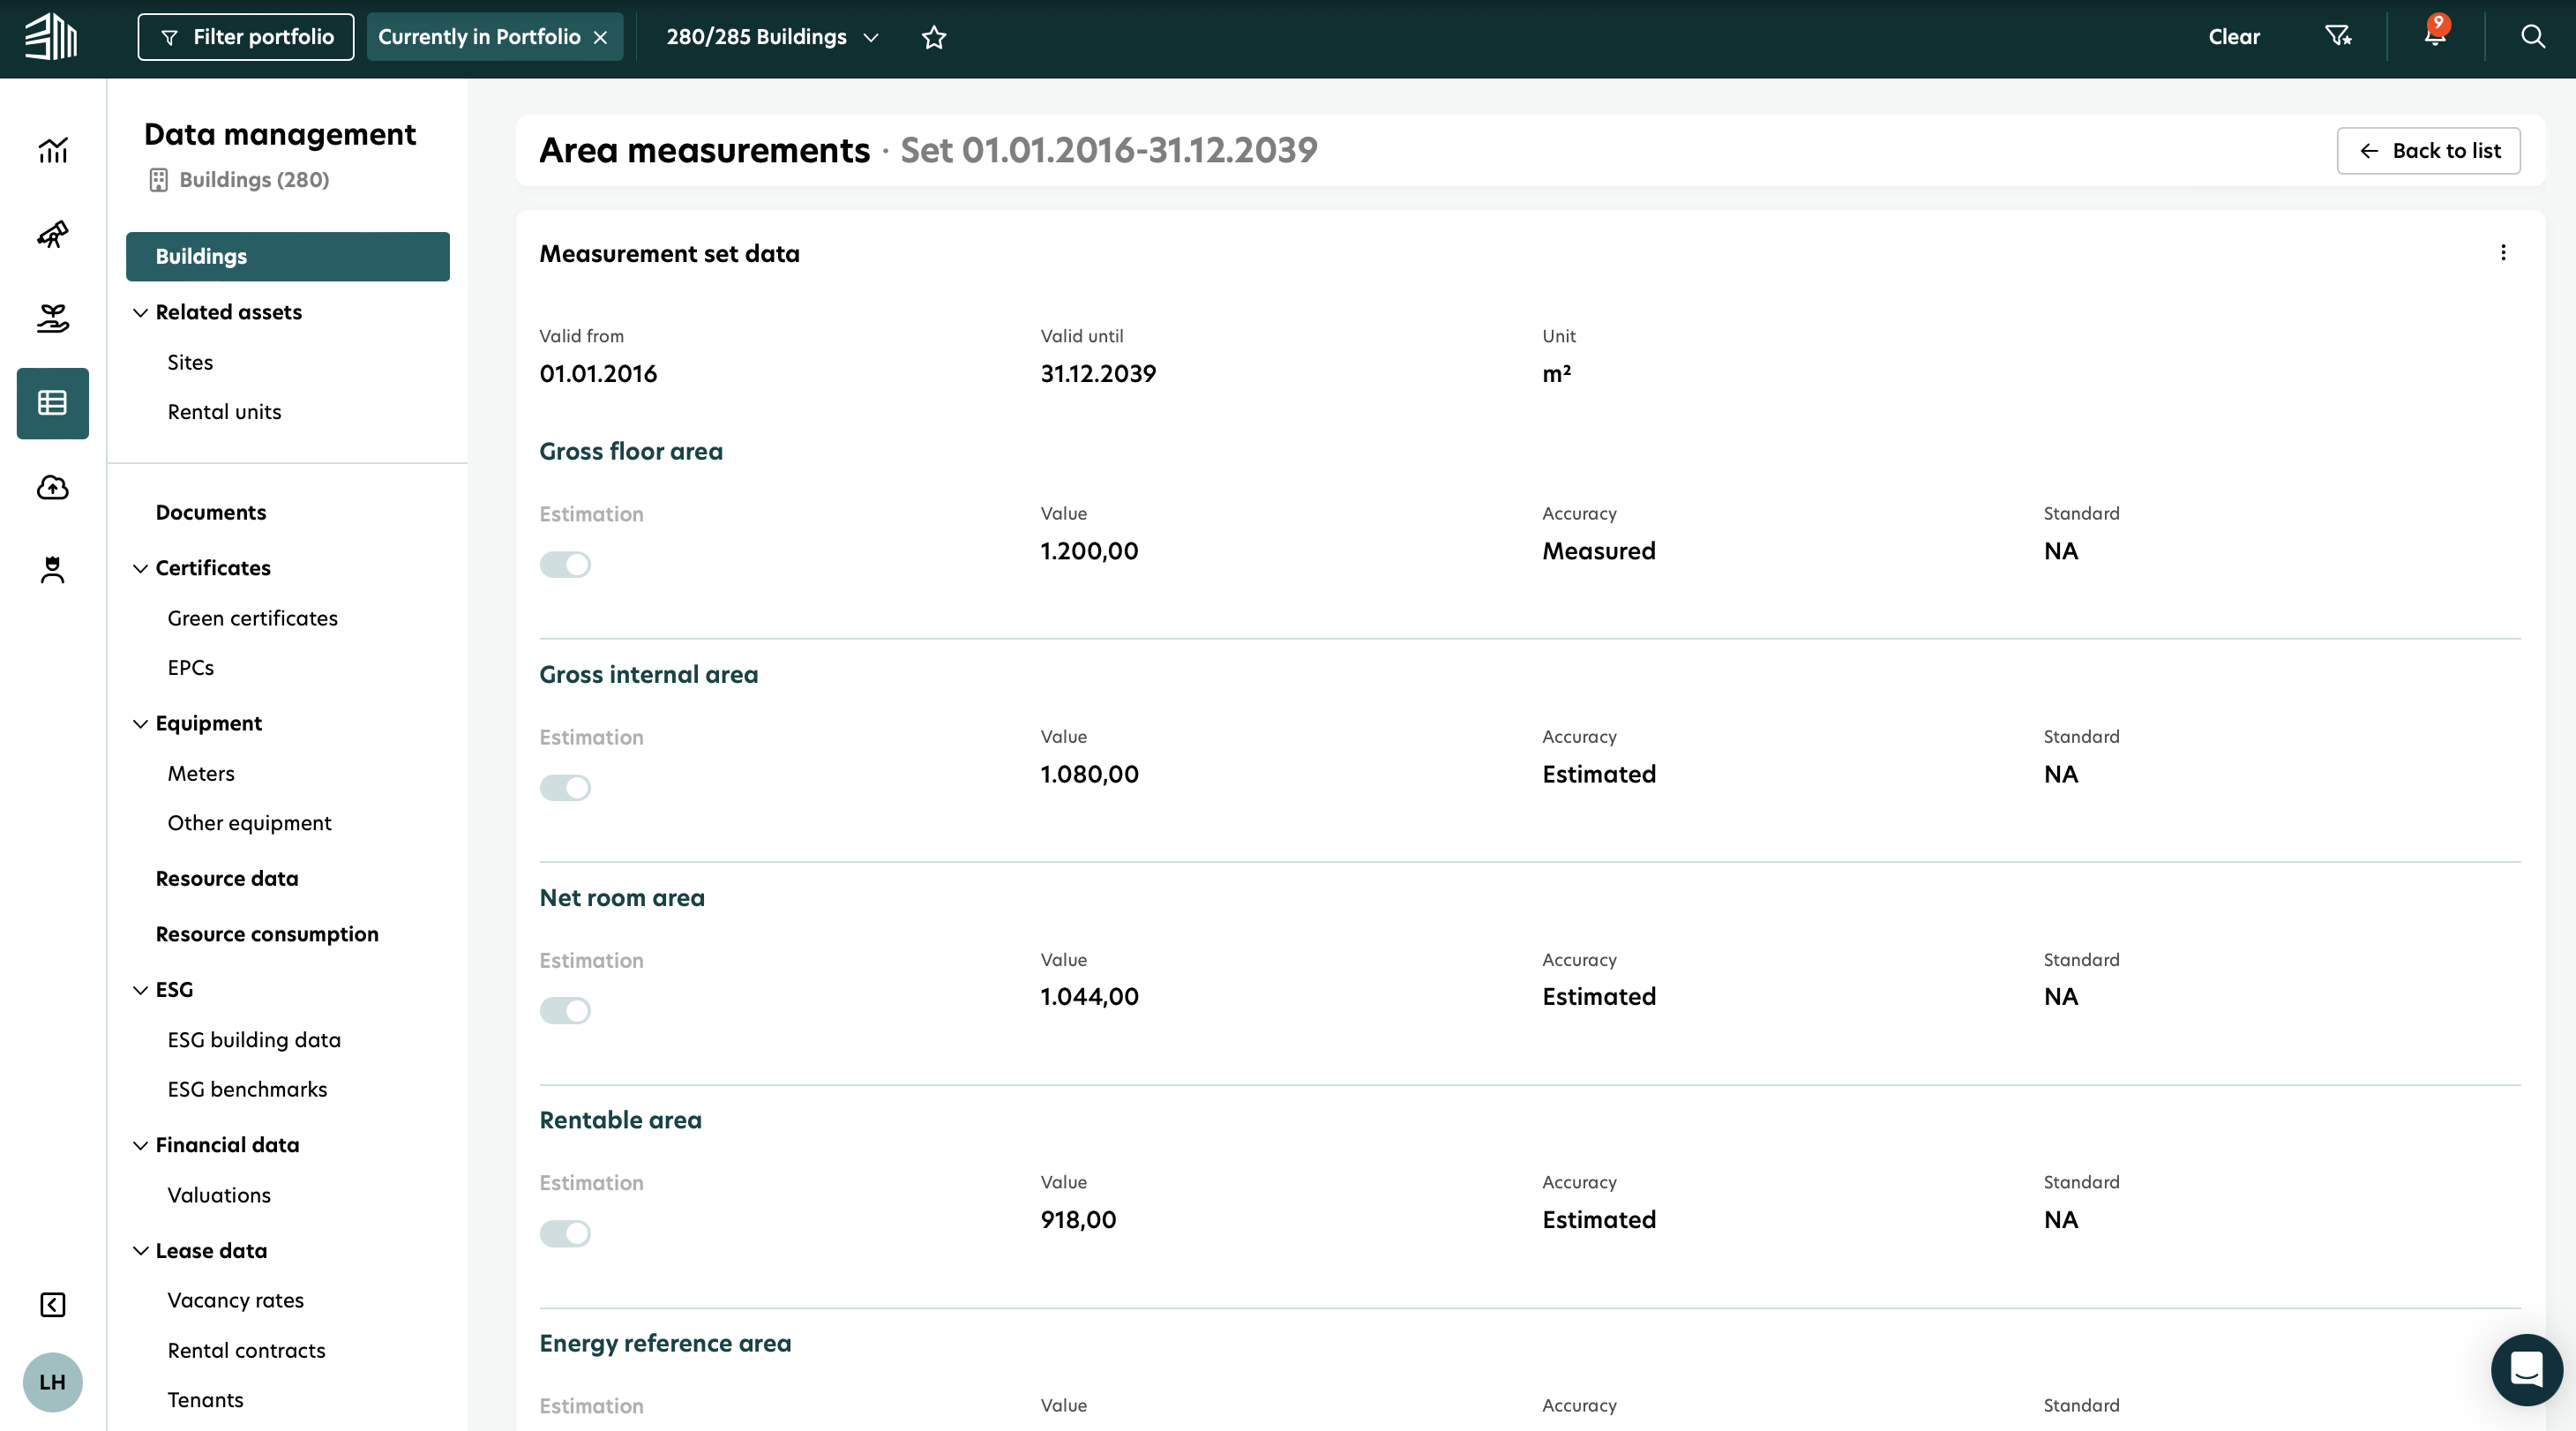This screenshot has height=1431, width=2576.
Task: Toggle Net room area estimation switch
Action: [565, 1010]
